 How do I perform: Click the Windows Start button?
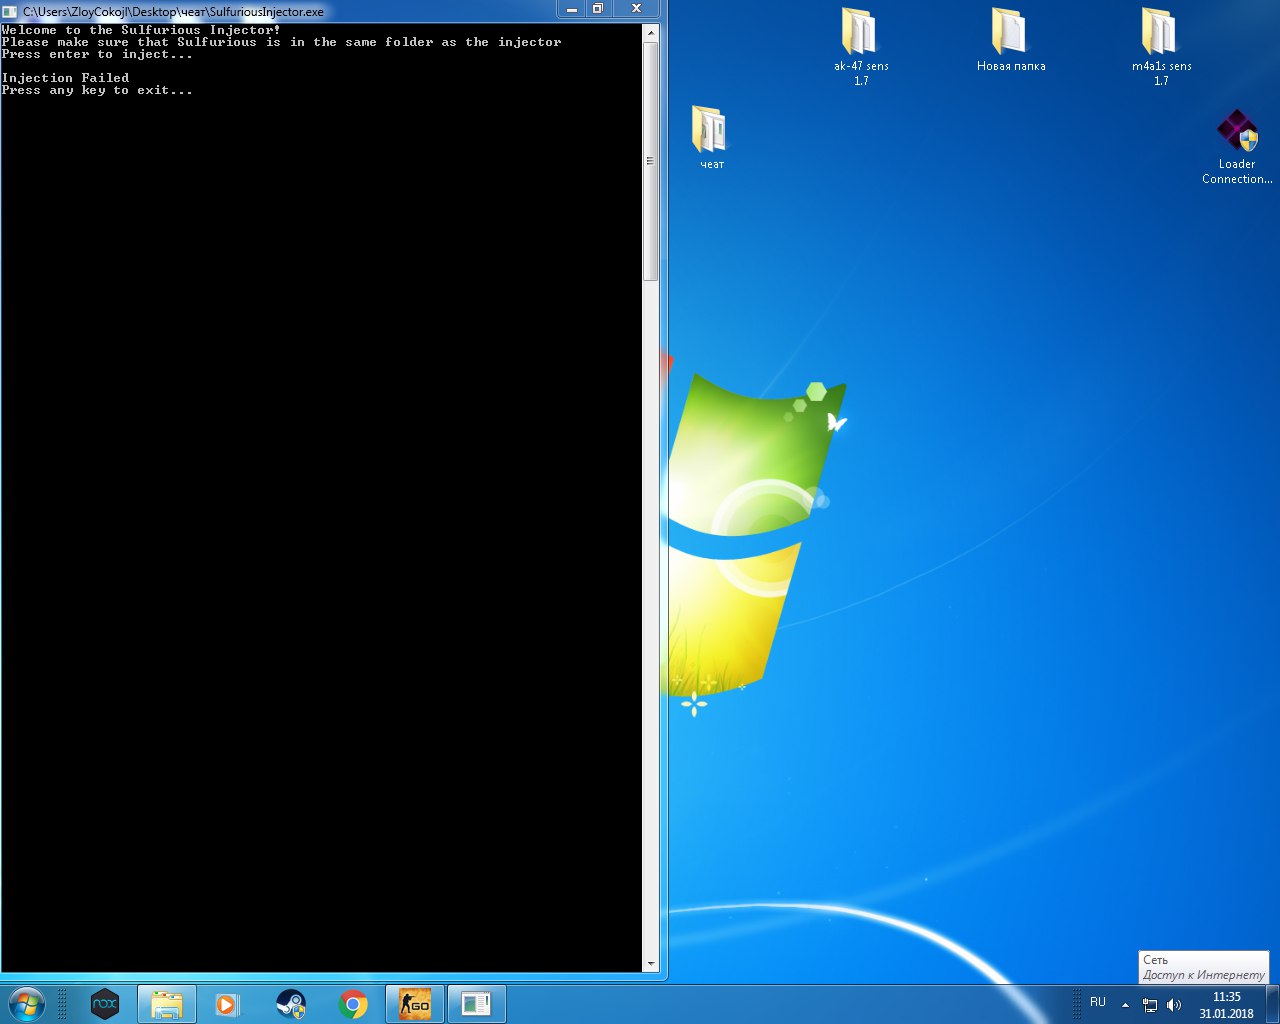(x=27, y=1004)
